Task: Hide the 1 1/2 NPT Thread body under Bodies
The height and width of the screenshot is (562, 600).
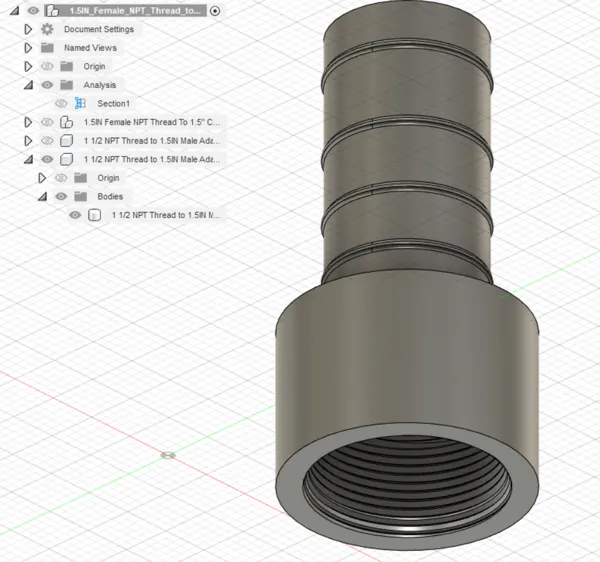Action: pos(75,215)
